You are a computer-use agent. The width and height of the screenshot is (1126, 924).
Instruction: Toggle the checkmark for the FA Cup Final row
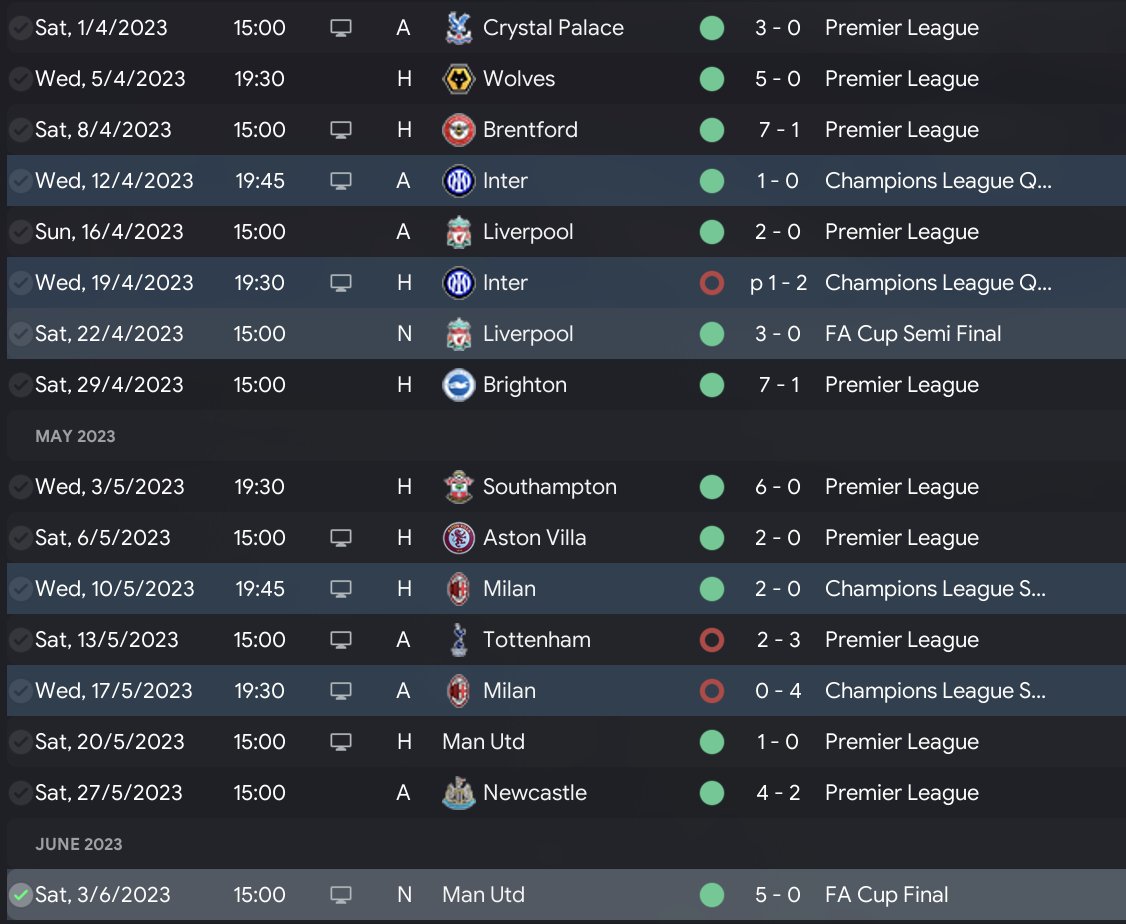coord(19,895)
